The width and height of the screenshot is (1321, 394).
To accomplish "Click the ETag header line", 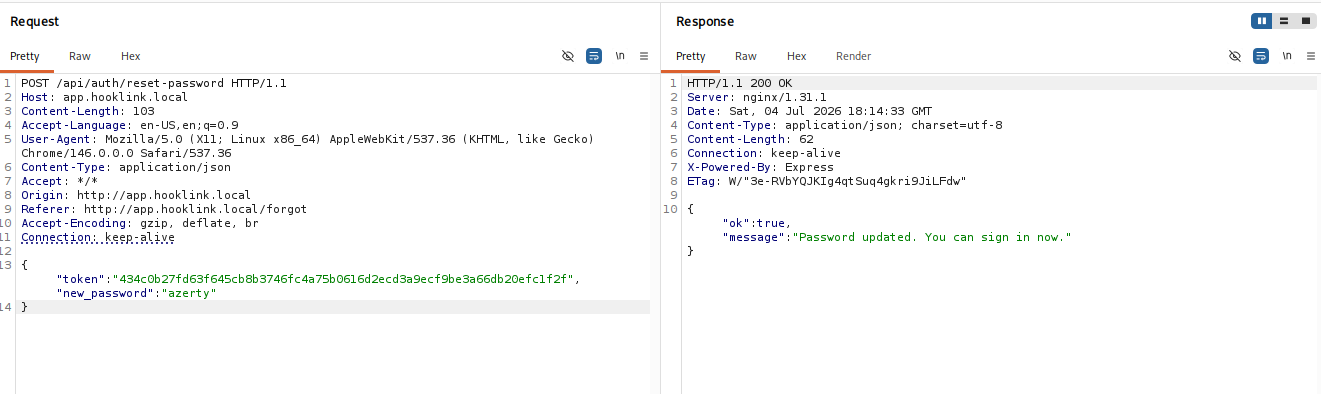I will pyautogui.click(x=827, y=181).
